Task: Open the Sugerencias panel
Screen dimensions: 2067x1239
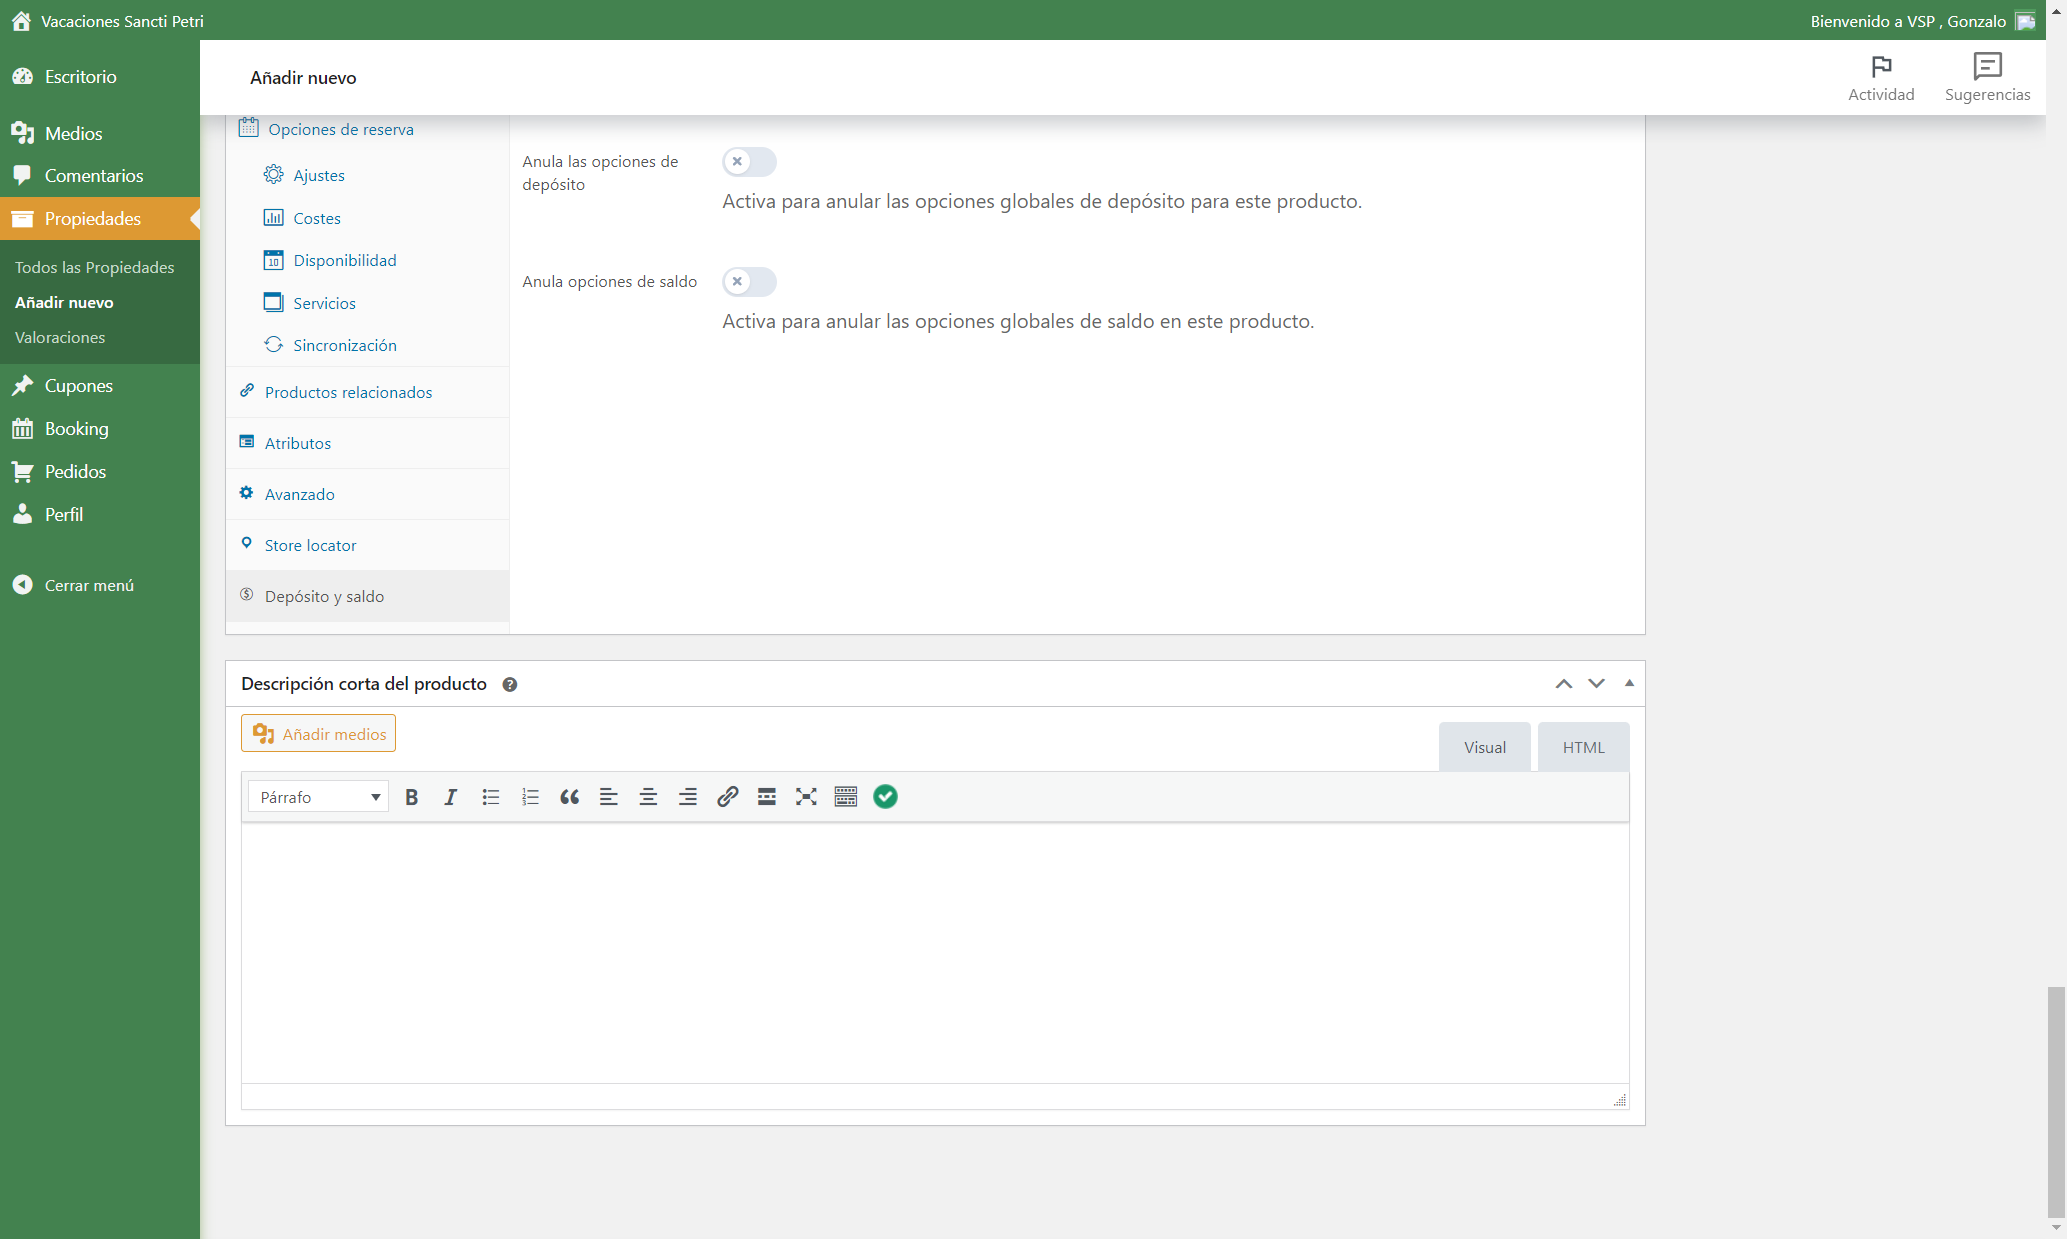Action: (x=1987, y=78)
